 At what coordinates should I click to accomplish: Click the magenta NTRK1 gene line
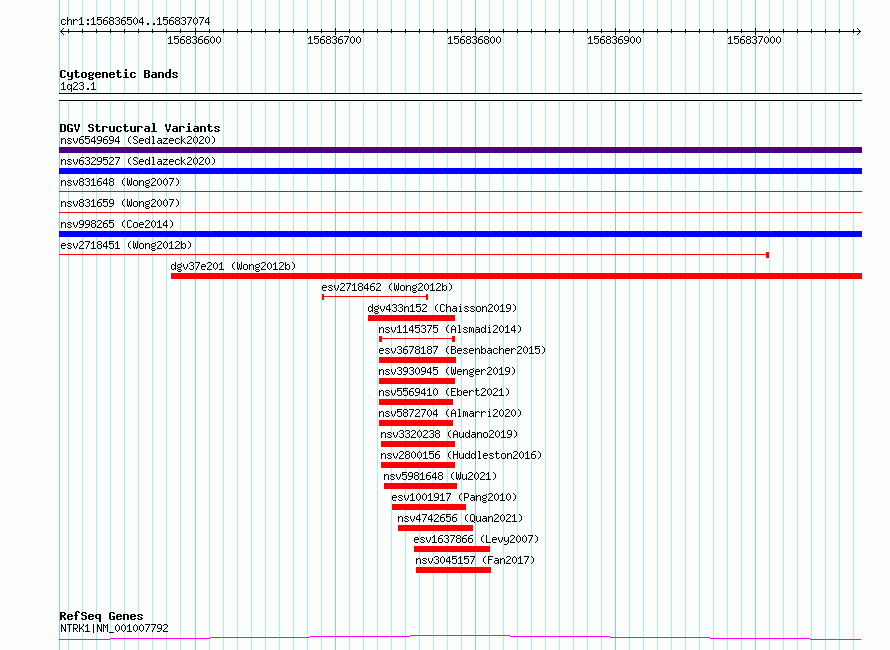coord(460,637)
